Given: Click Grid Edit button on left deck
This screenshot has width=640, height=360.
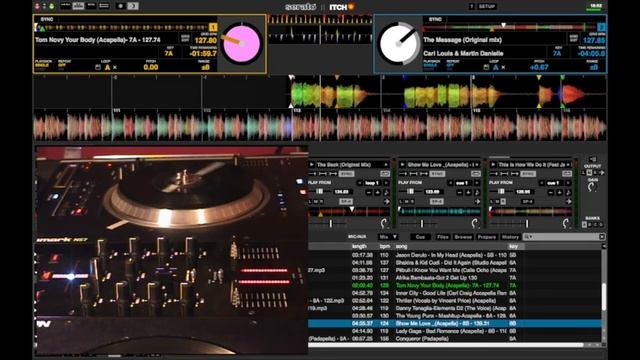Looking at the screenshot, I should (185, 38).
